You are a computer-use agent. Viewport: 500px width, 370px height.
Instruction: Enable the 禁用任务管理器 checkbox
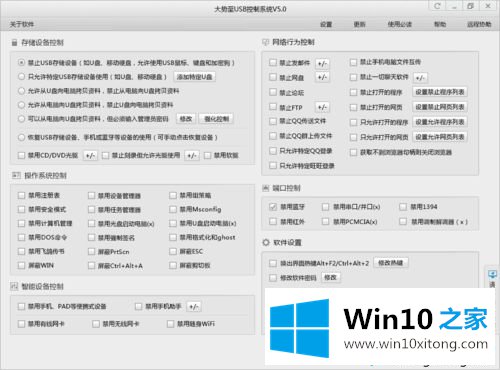pos(91,209)
